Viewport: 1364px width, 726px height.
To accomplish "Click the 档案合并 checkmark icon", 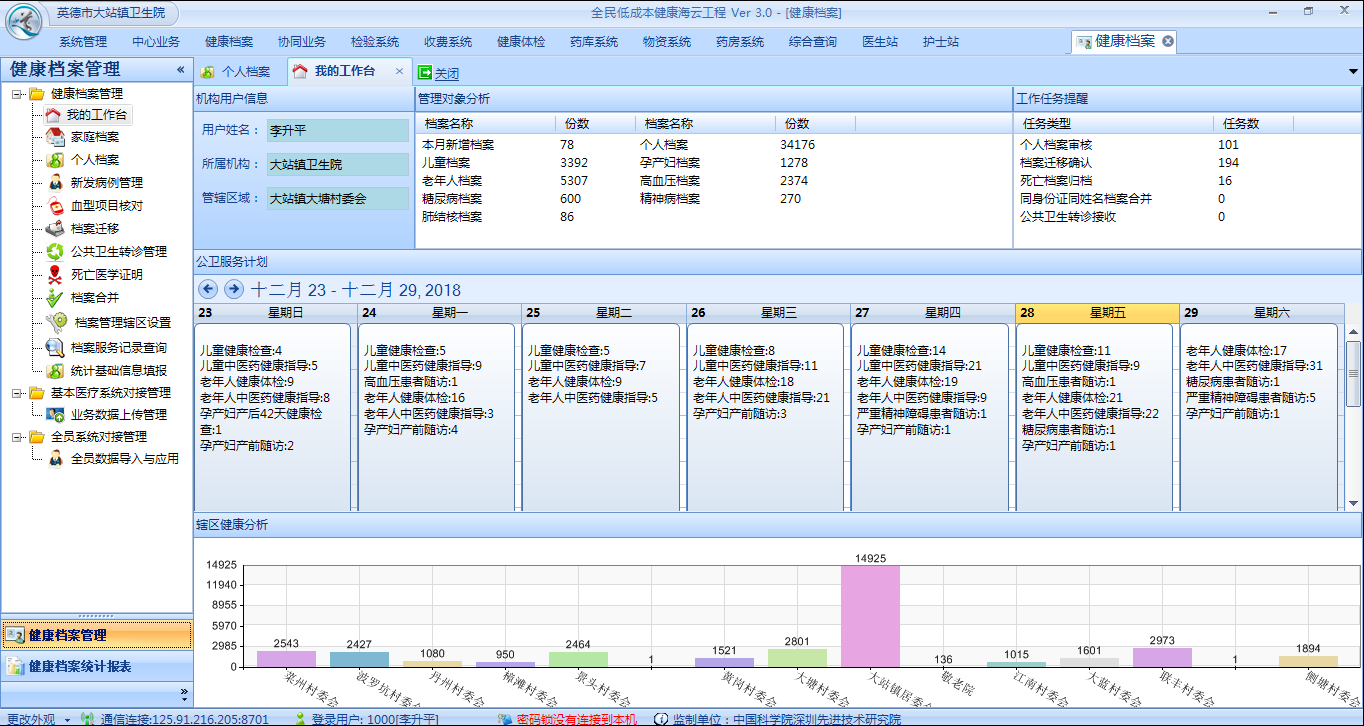I will coord(54,298).
